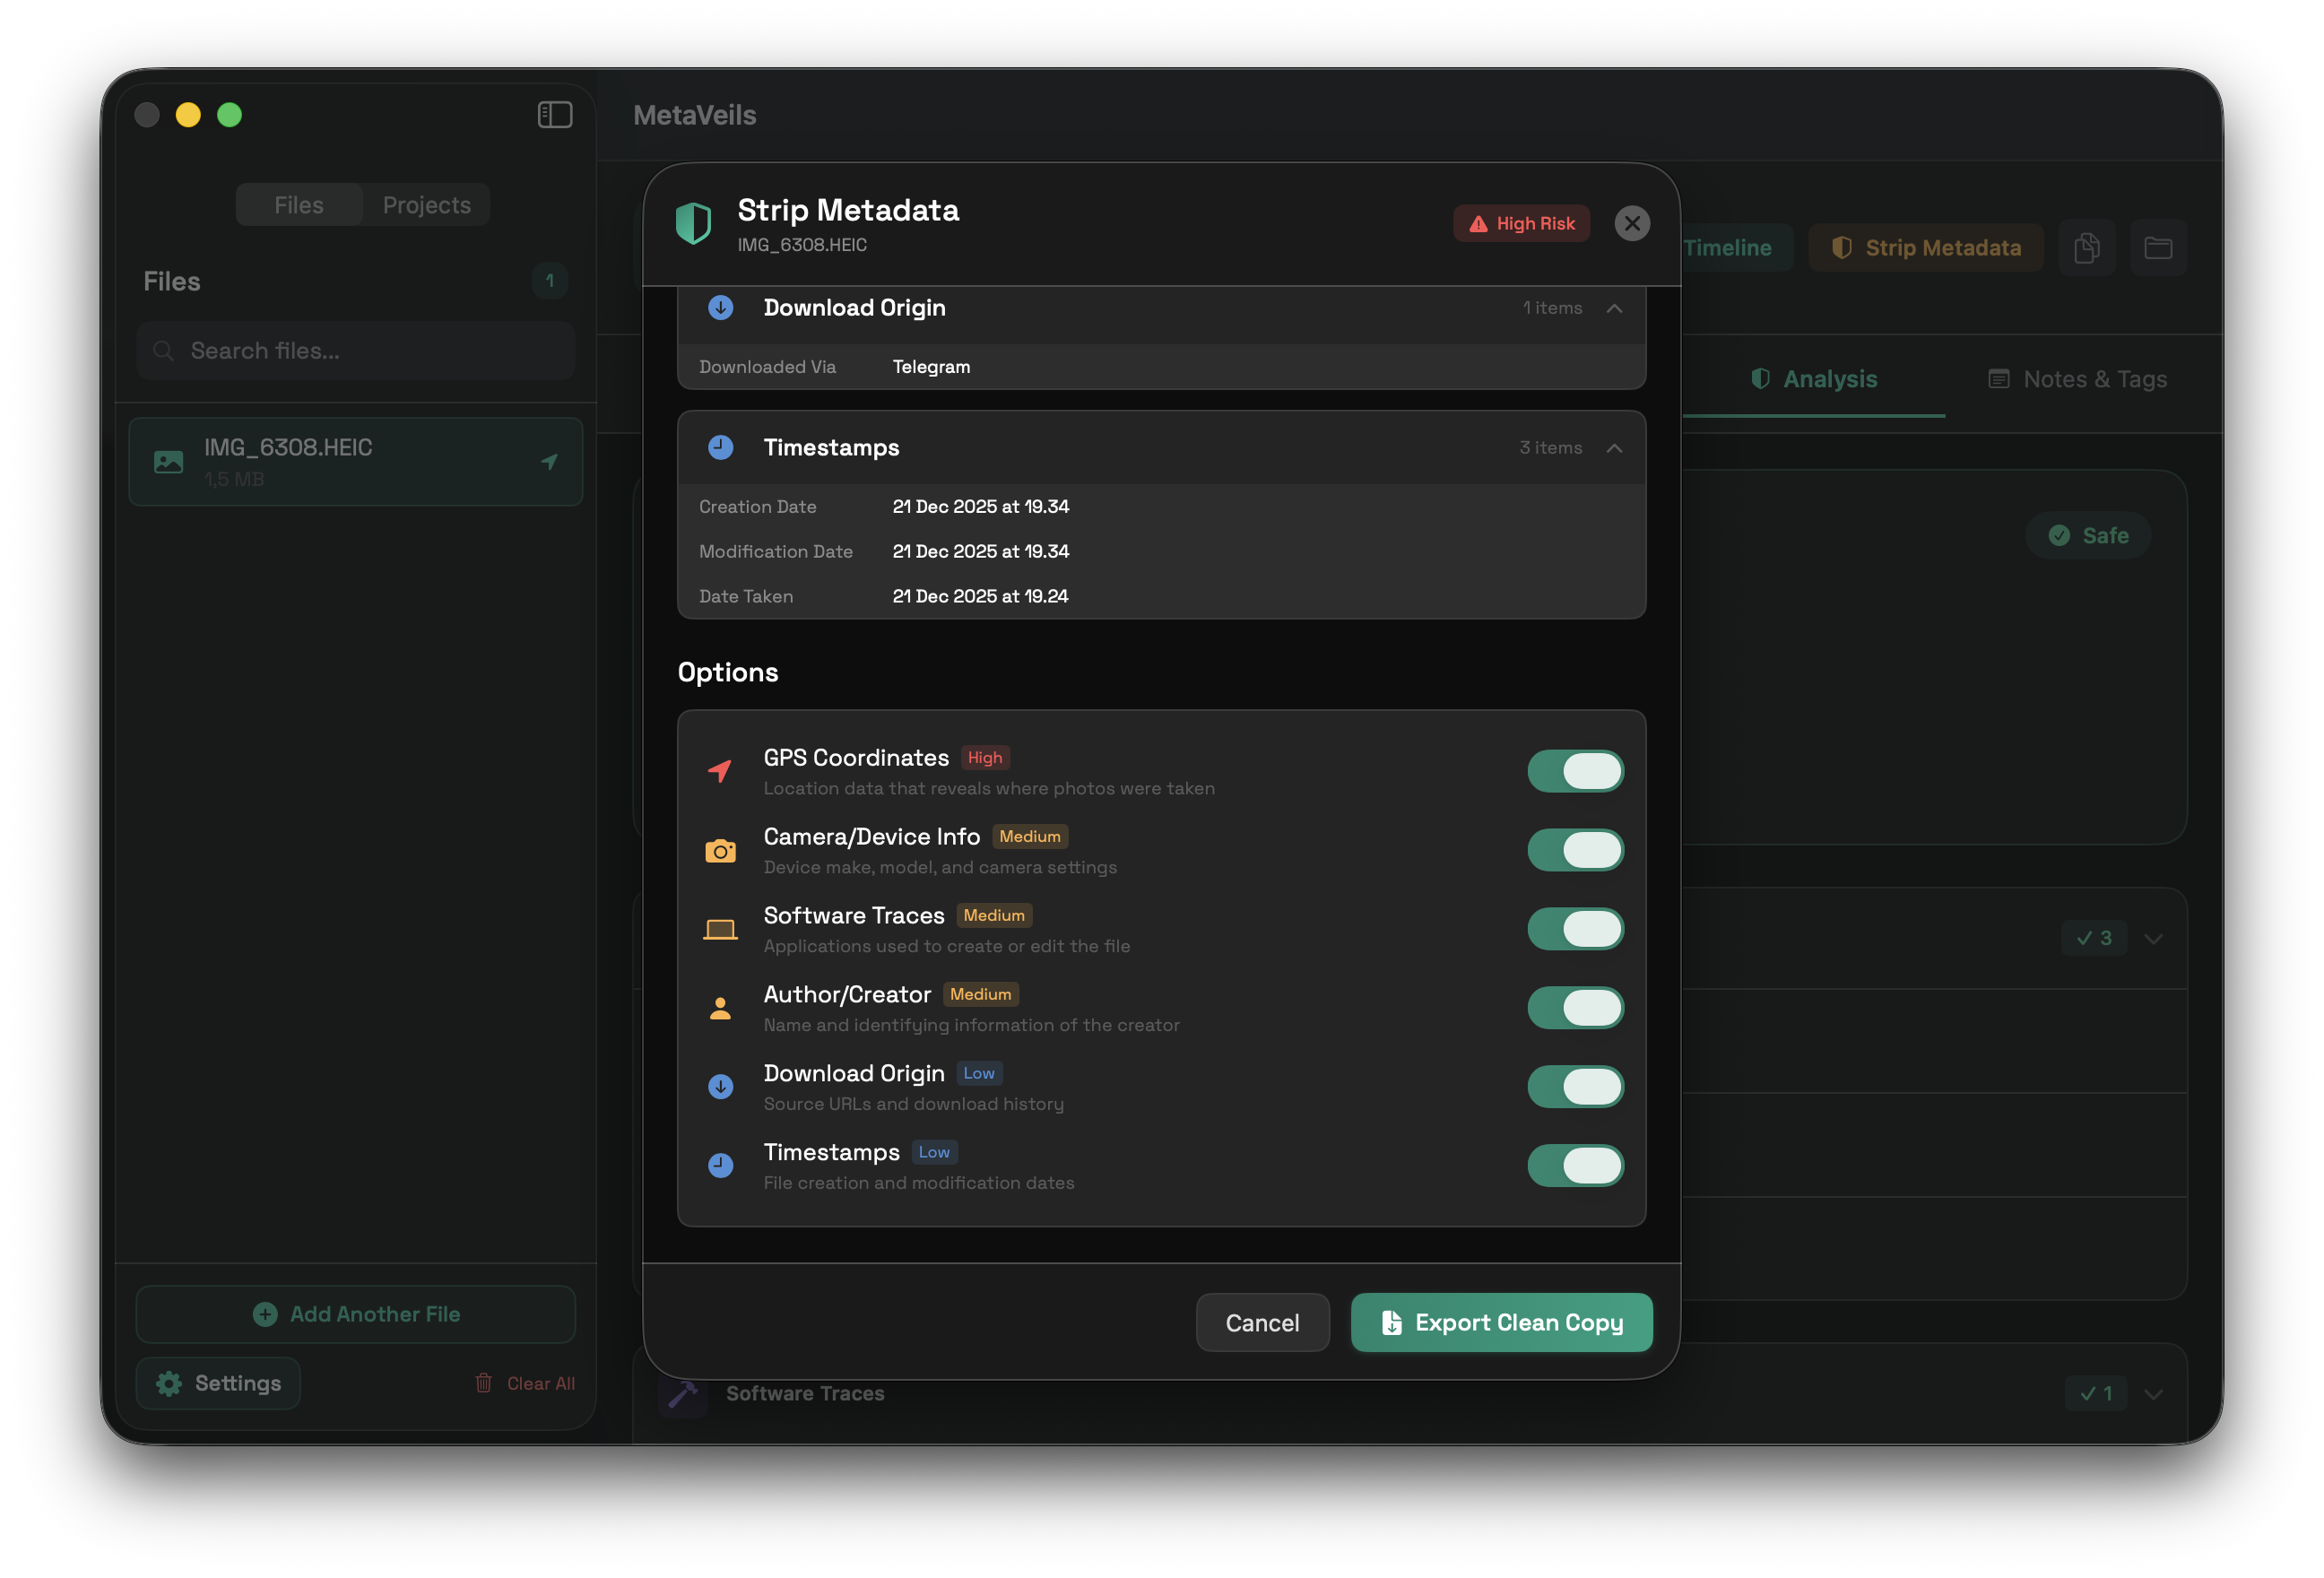This screenshot has height=1578, width=2324.
Task: Switch off the Author/Creator toggle
Action: [x=1575, y=1008]
